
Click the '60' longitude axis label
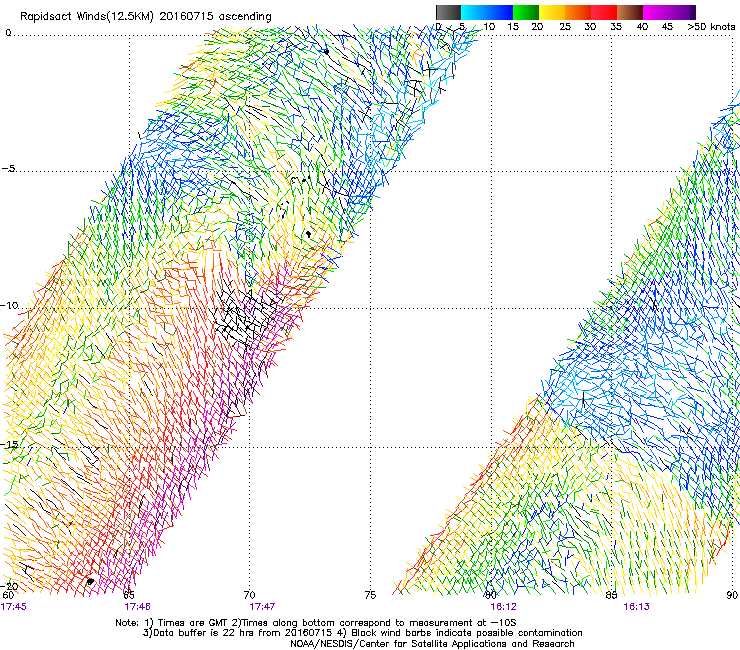click(x=8, y=595)
